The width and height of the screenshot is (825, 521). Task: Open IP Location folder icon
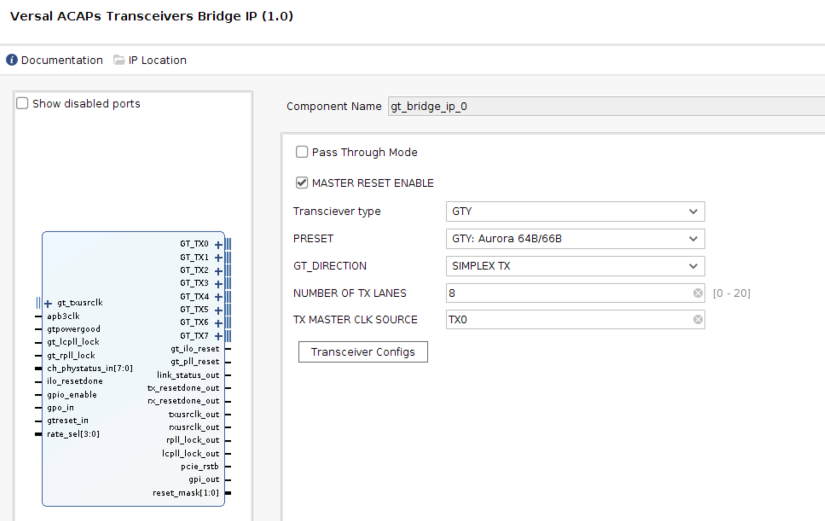119,60
